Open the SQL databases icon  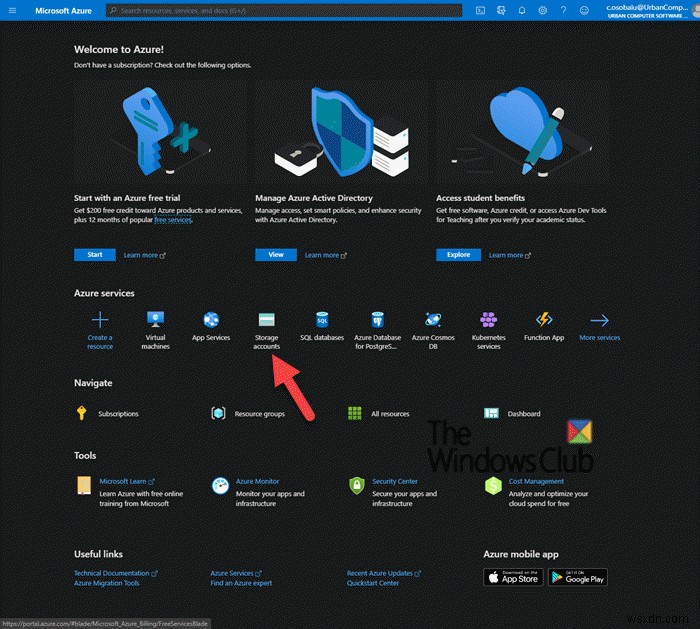tap(322, 320)
